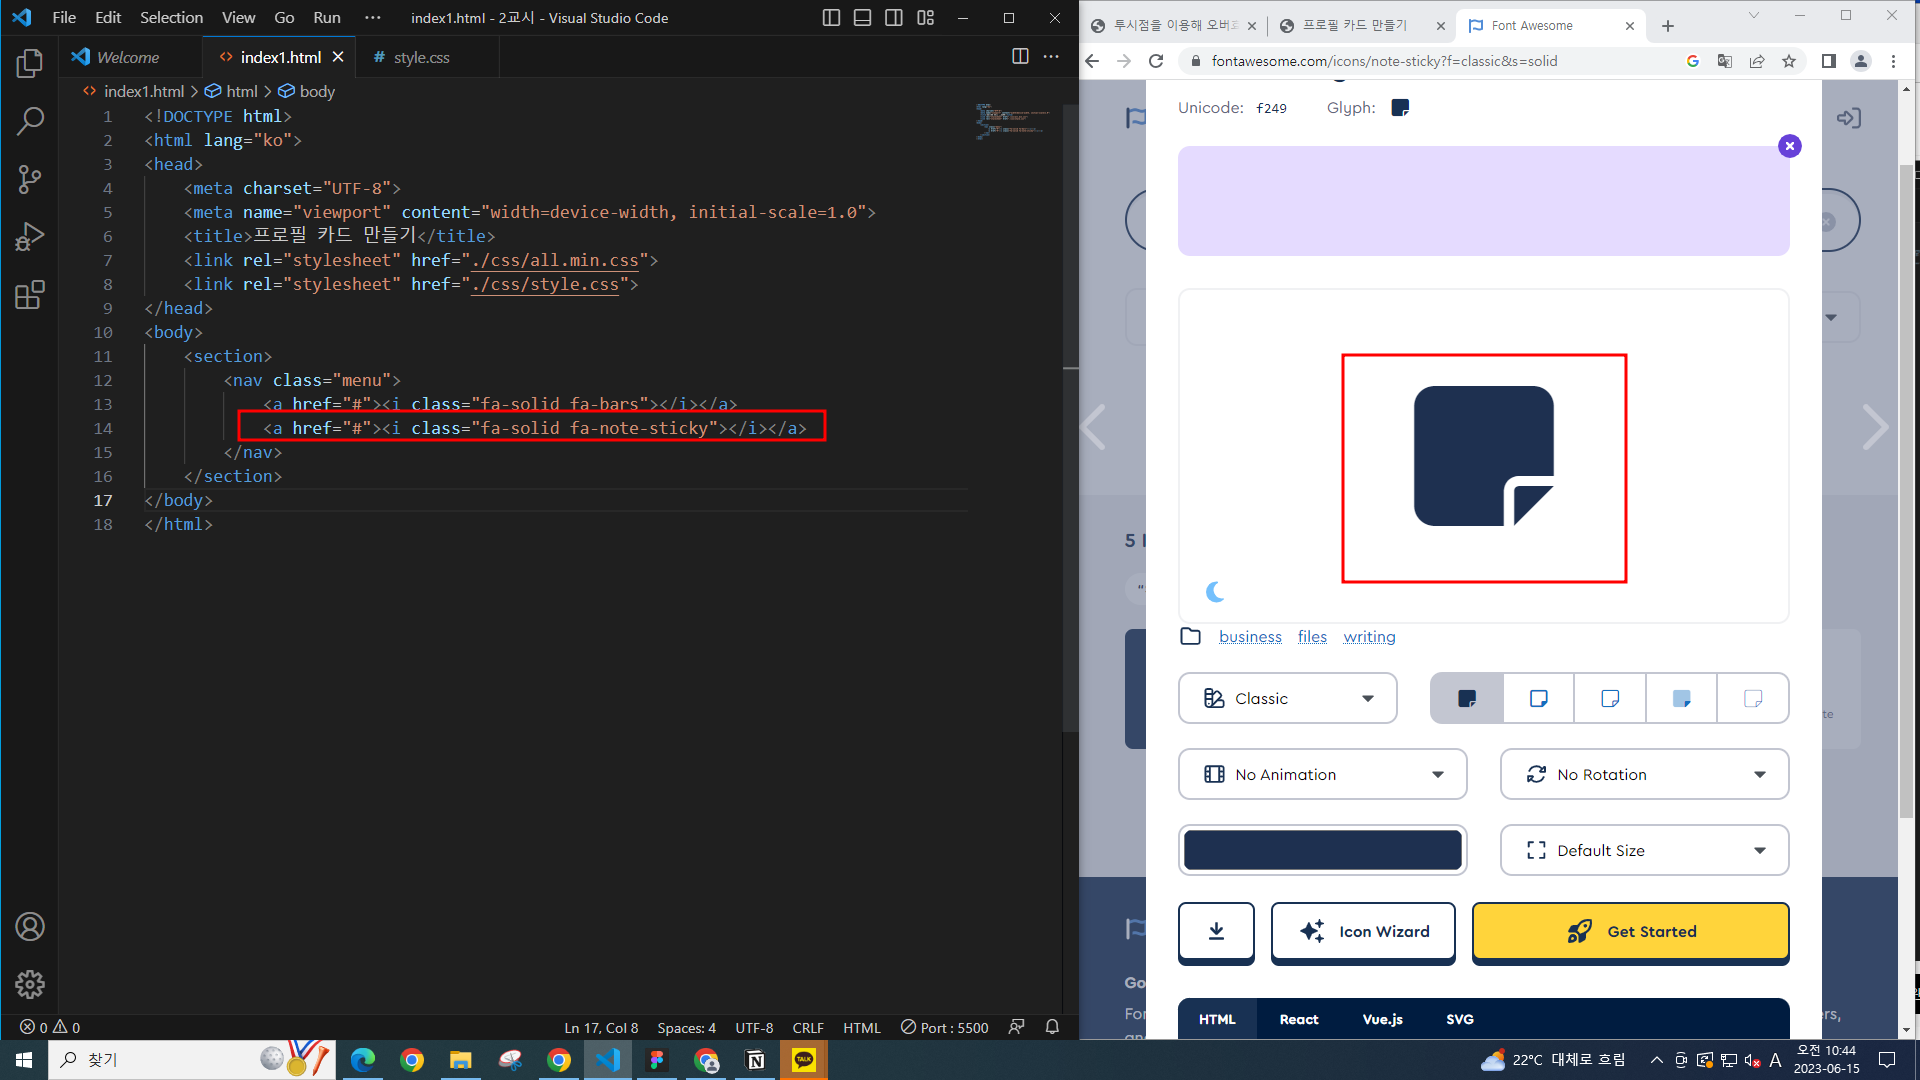
Task: Select the React code tab
Action: point(1298,1019)
